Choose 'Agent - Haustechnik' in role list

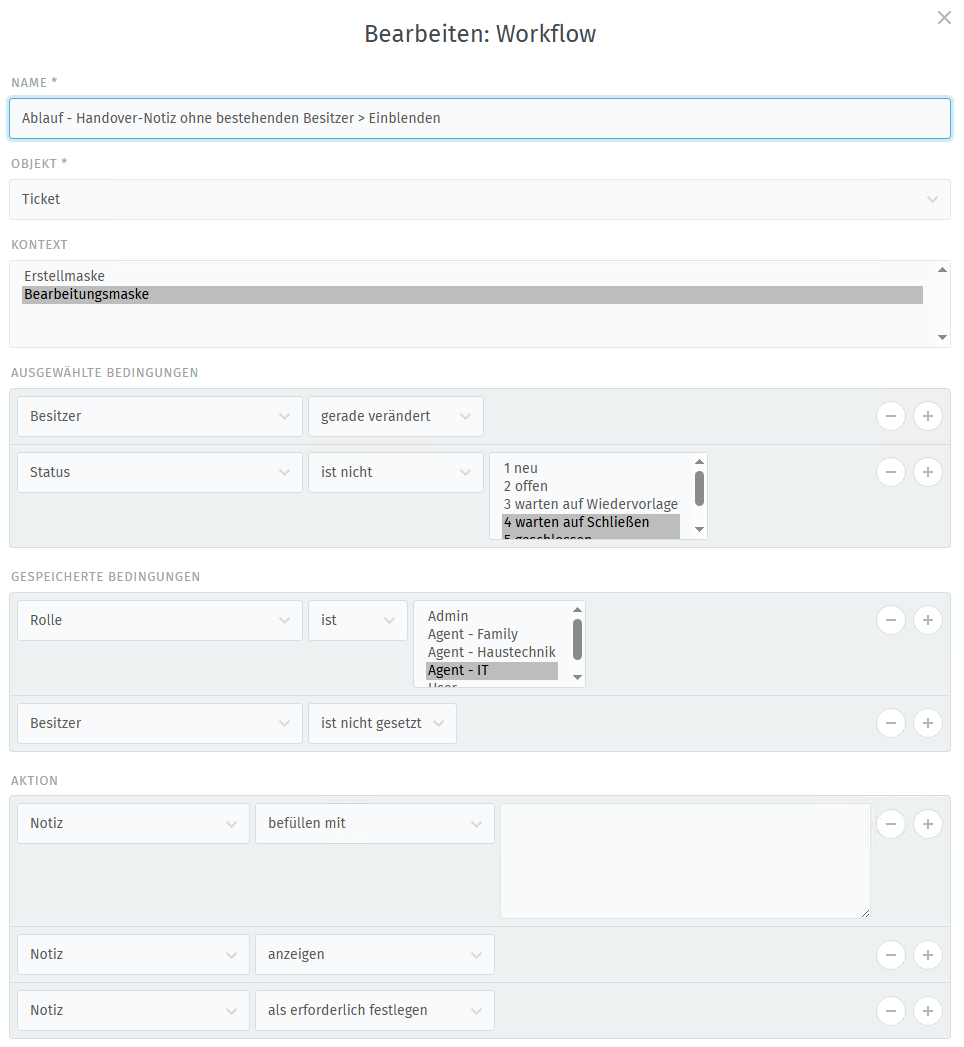(491, 652)
